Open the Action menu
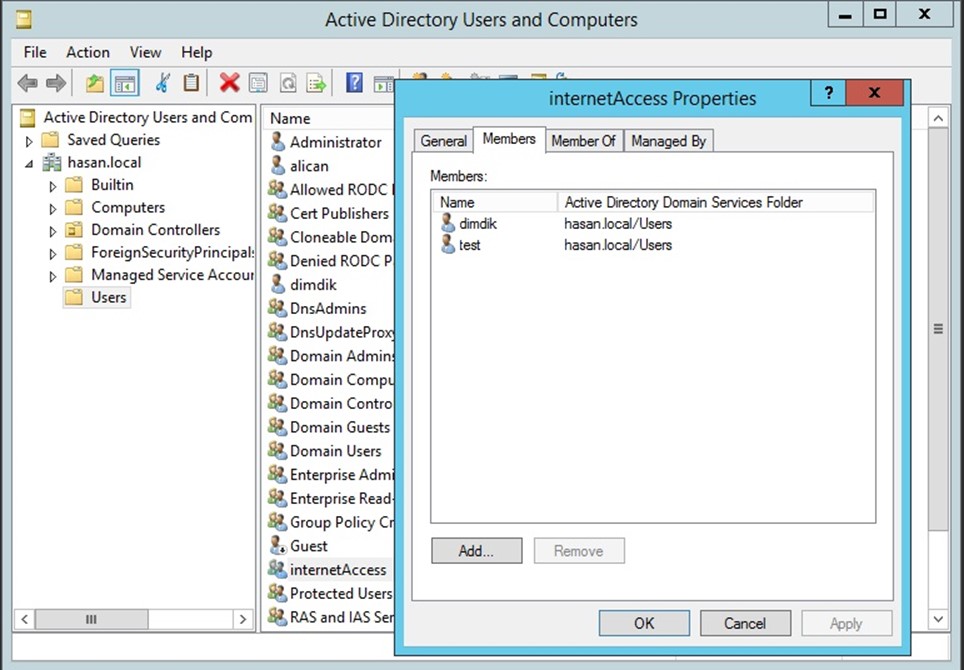The image size is (964, 670). [x=88, y=52]
